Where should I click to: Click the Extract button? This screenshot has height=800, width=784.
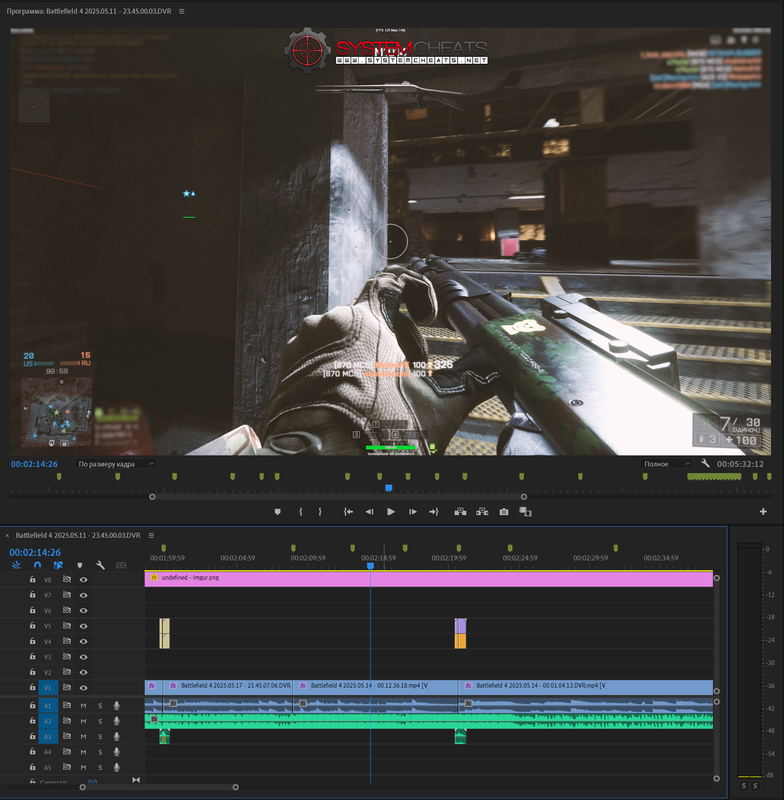tap(482, 512)
